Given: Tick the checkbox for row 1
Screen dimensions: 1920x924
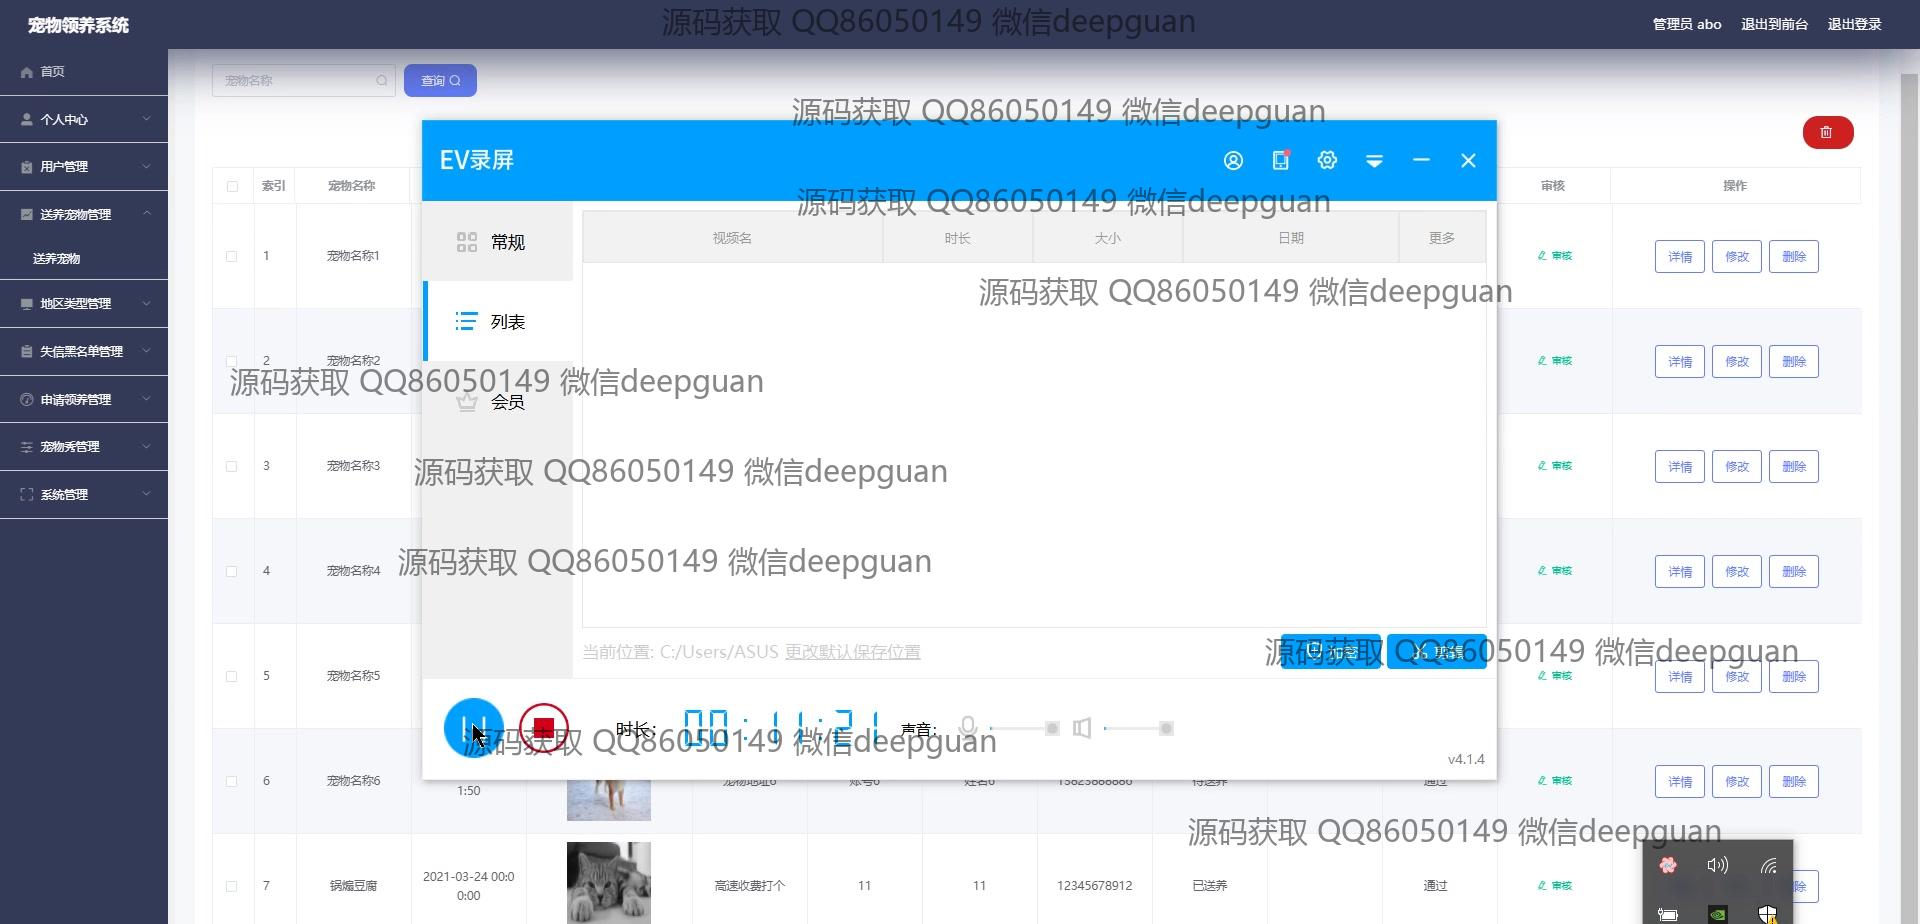Looking at the screenshot, I should (x=232, y=256).
